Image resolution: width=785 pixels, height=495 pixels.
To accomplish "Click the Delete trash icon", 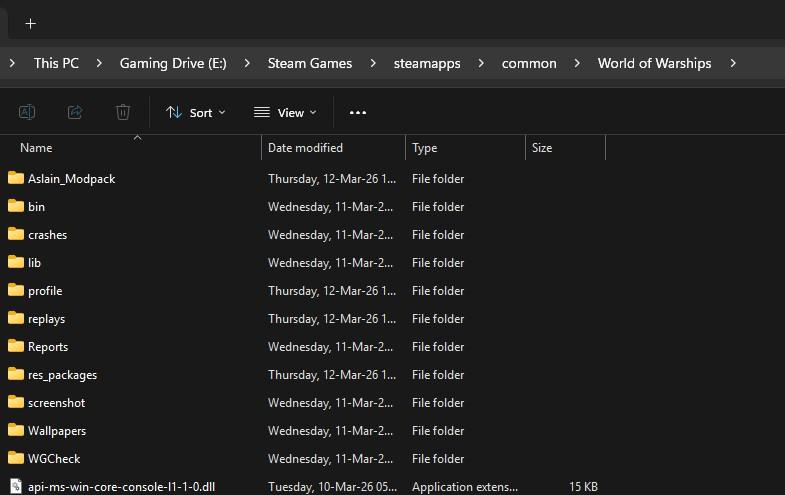I will (x=123, y=112).
